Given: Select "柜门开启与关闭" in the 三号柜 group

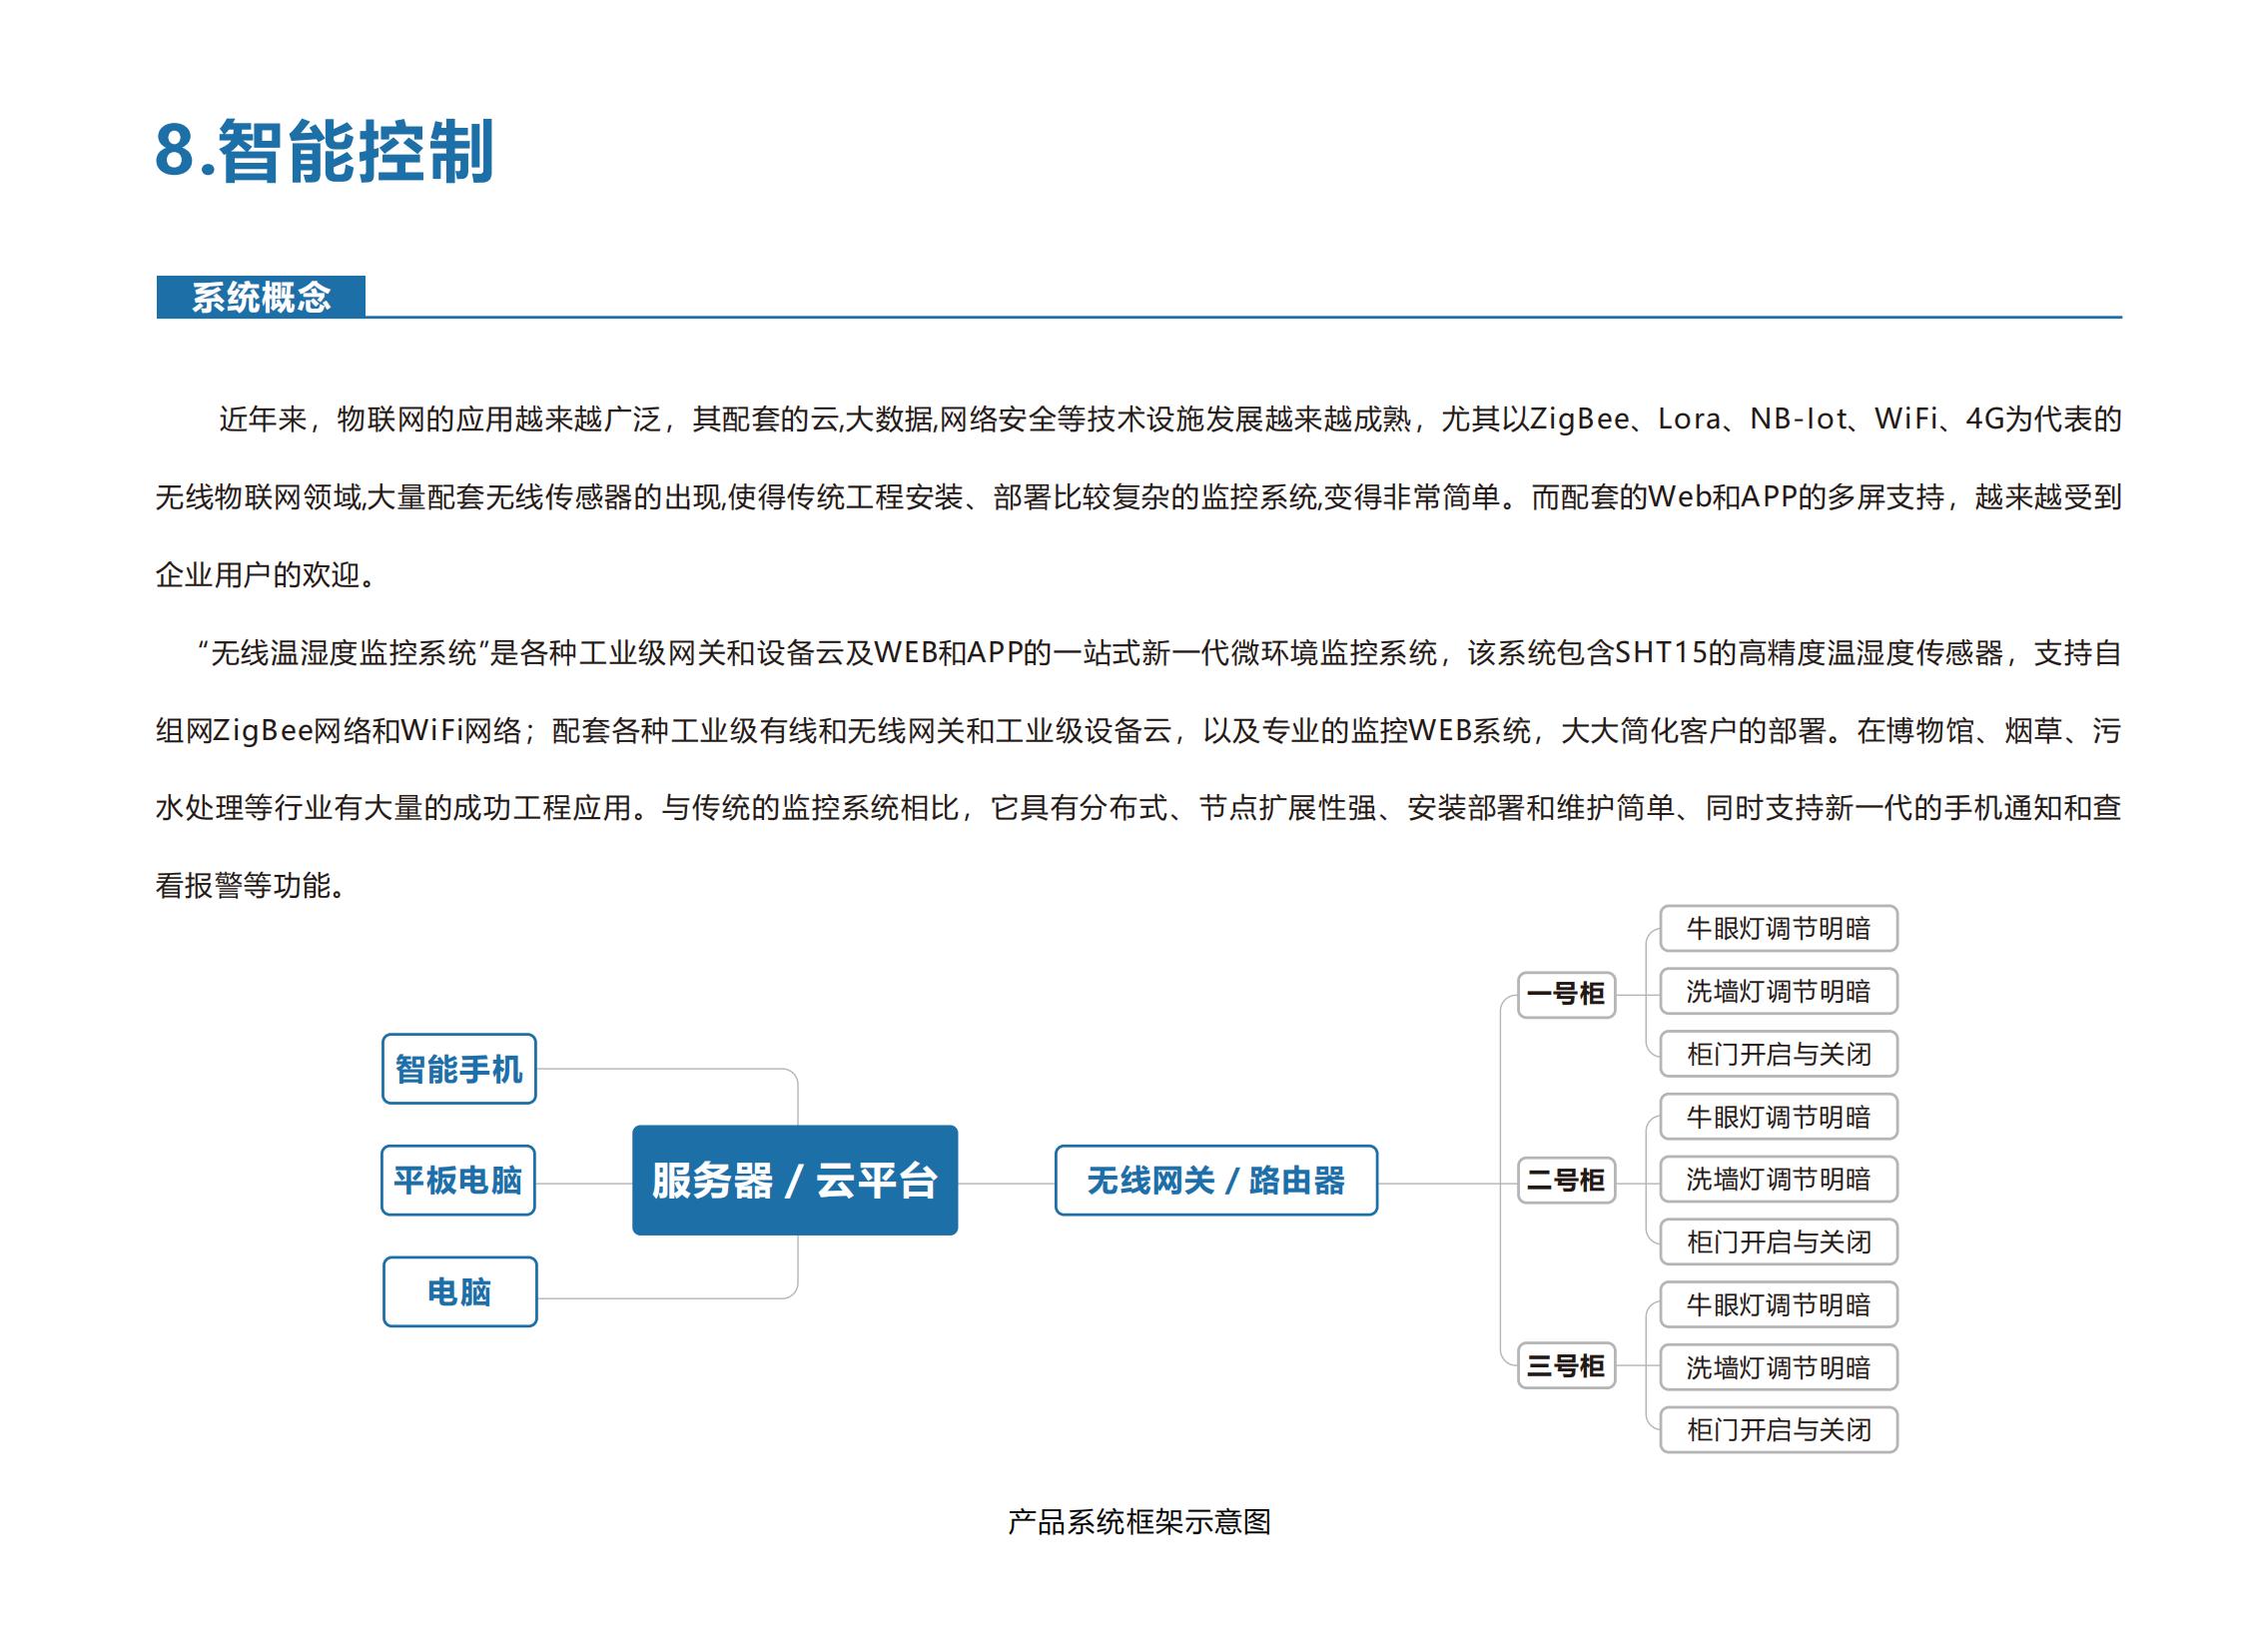Looking at the screenshot, I should (1778, 1430).
